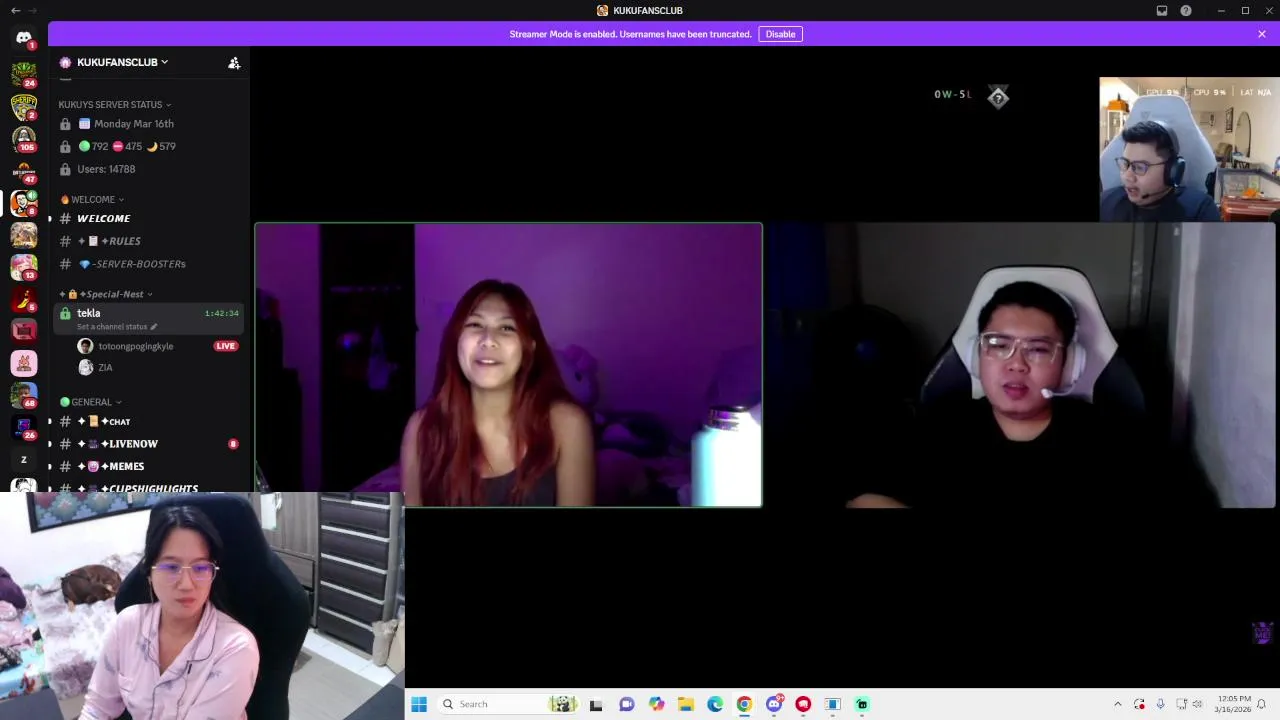Dismiss the Streamer Mode banner
Viewport: 1280px width, 720px height.
coord(1262,34)
